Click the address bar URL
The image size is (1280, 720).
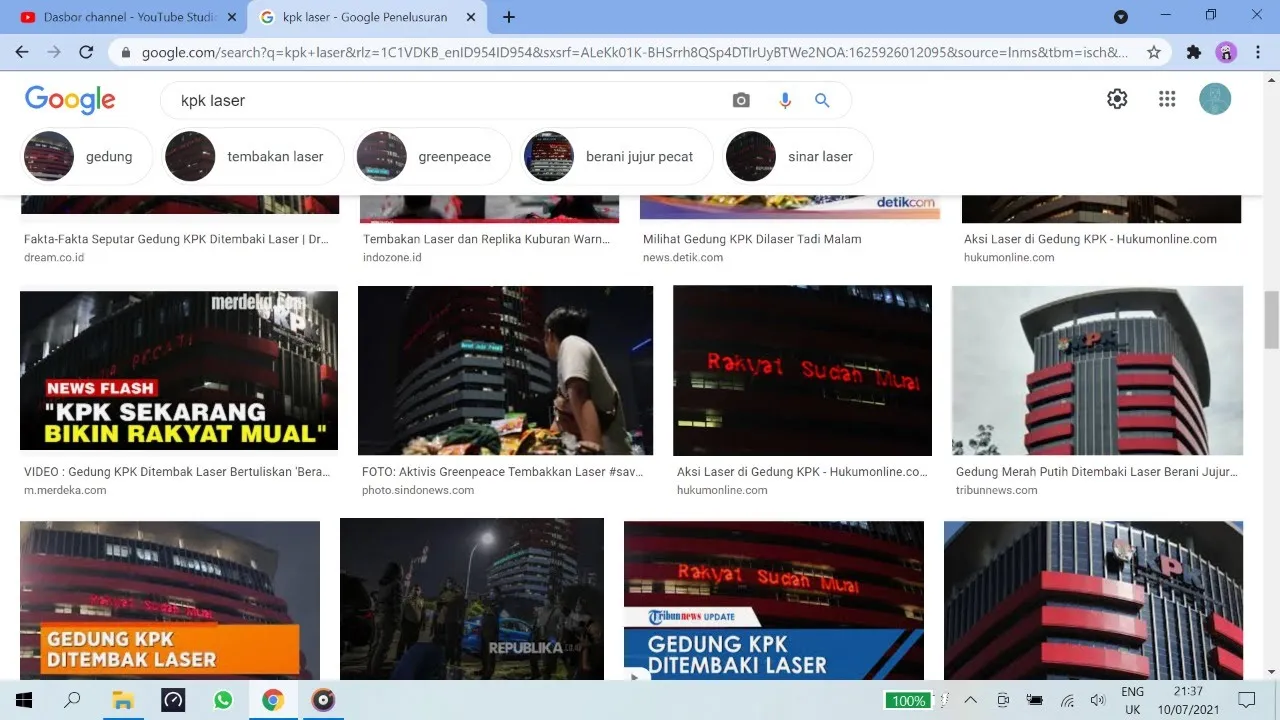coord(634,52)
